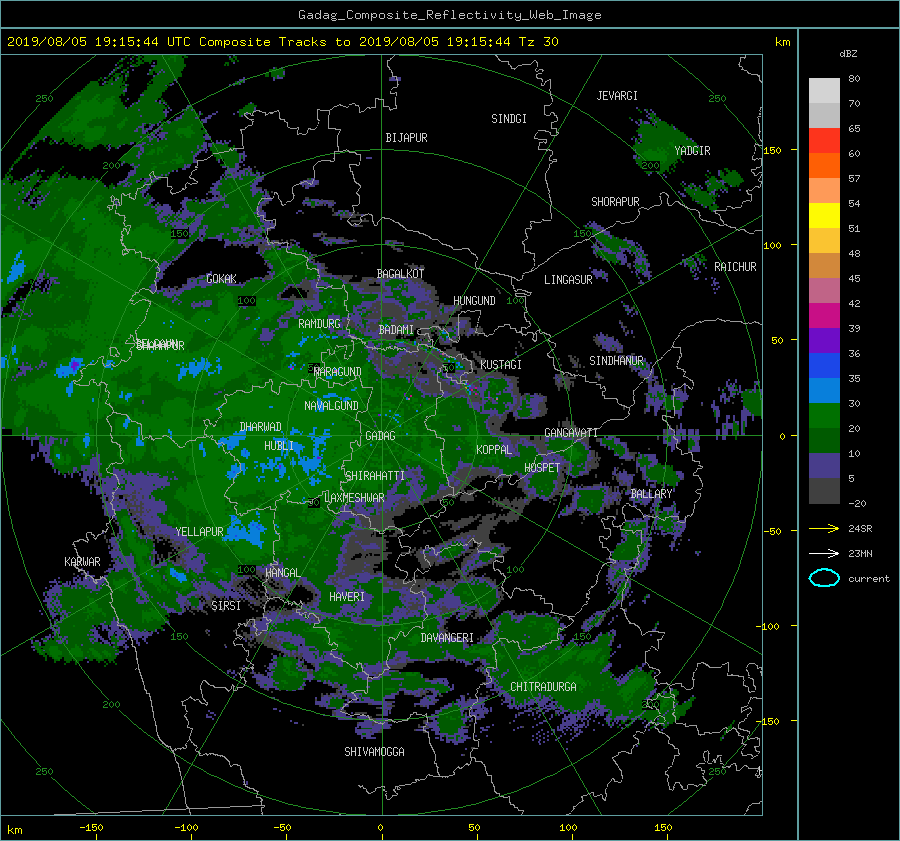This screenshot has width=900, height=841.
Task: Click the HANGAL city label
Action: tap(282, 573)
